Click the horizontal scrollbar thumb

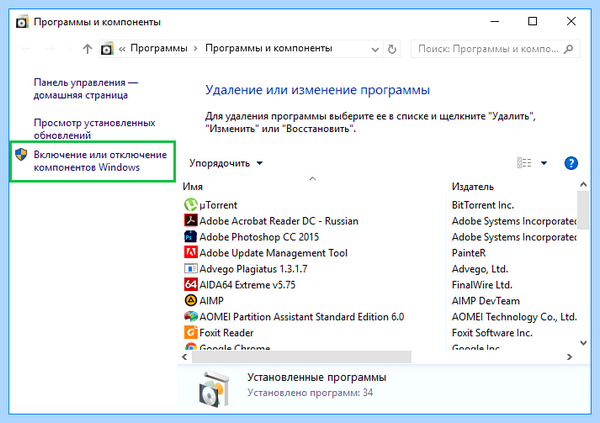[302, 357]
